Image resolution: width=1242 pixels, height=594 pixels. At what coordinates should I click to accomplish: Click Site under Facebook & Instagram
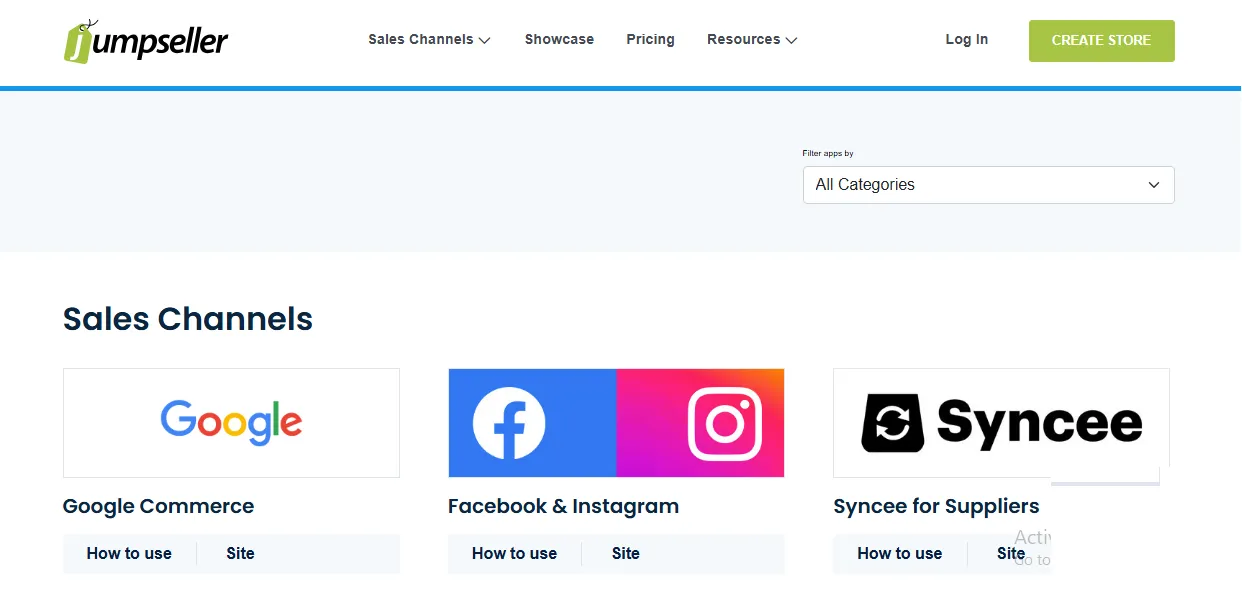click(x=625, y=554)
